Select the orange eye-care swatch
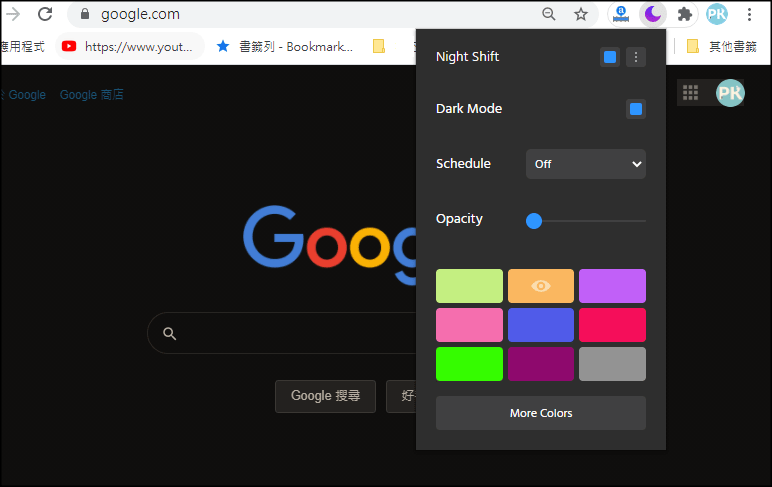 (541, 286)
